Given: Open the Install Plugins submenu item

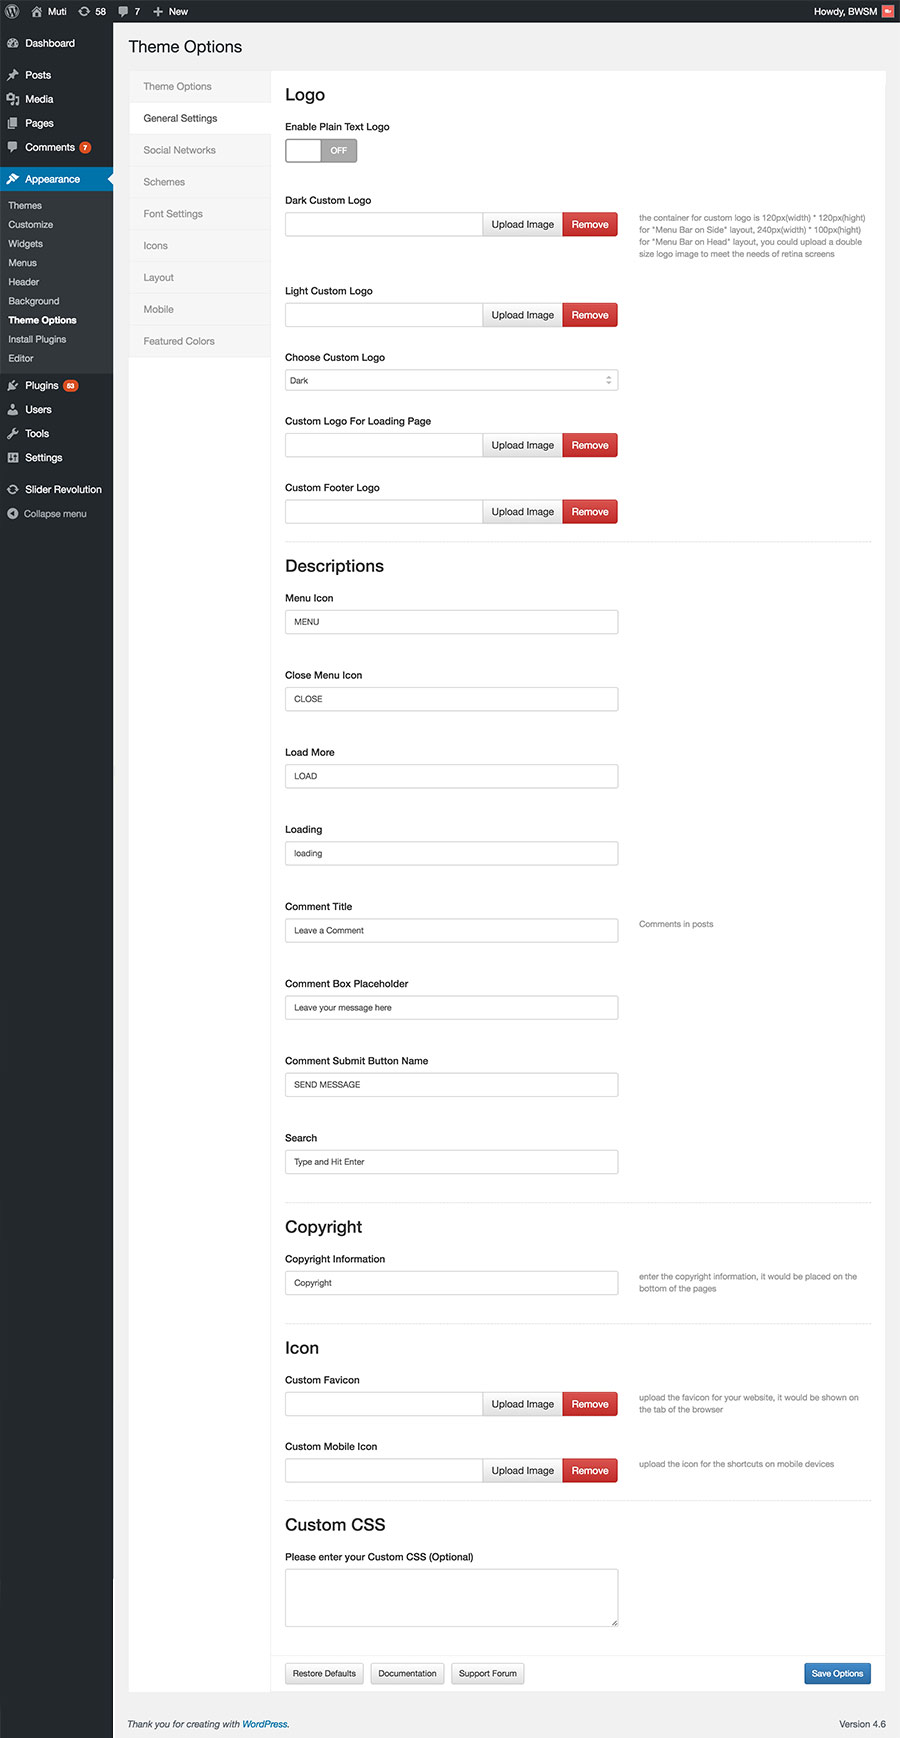Looking at the screenshot, I should pyautogui.click(x=37, y=339).
